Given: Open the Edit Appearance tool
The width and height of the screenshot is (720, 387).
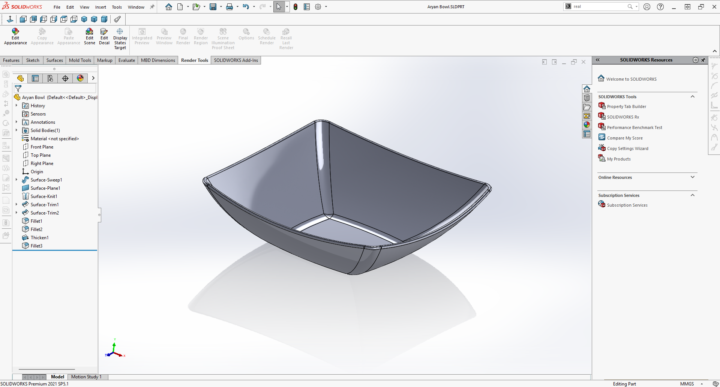Looking at the screenshot, I should tap(15, 36).
